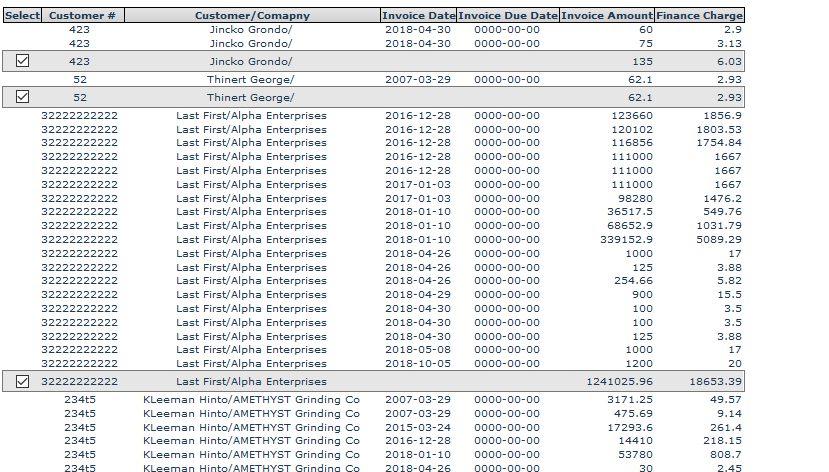Click the Customer/Comapny column header
This screenshot has width=829, height=472.
tap(252, 16)
